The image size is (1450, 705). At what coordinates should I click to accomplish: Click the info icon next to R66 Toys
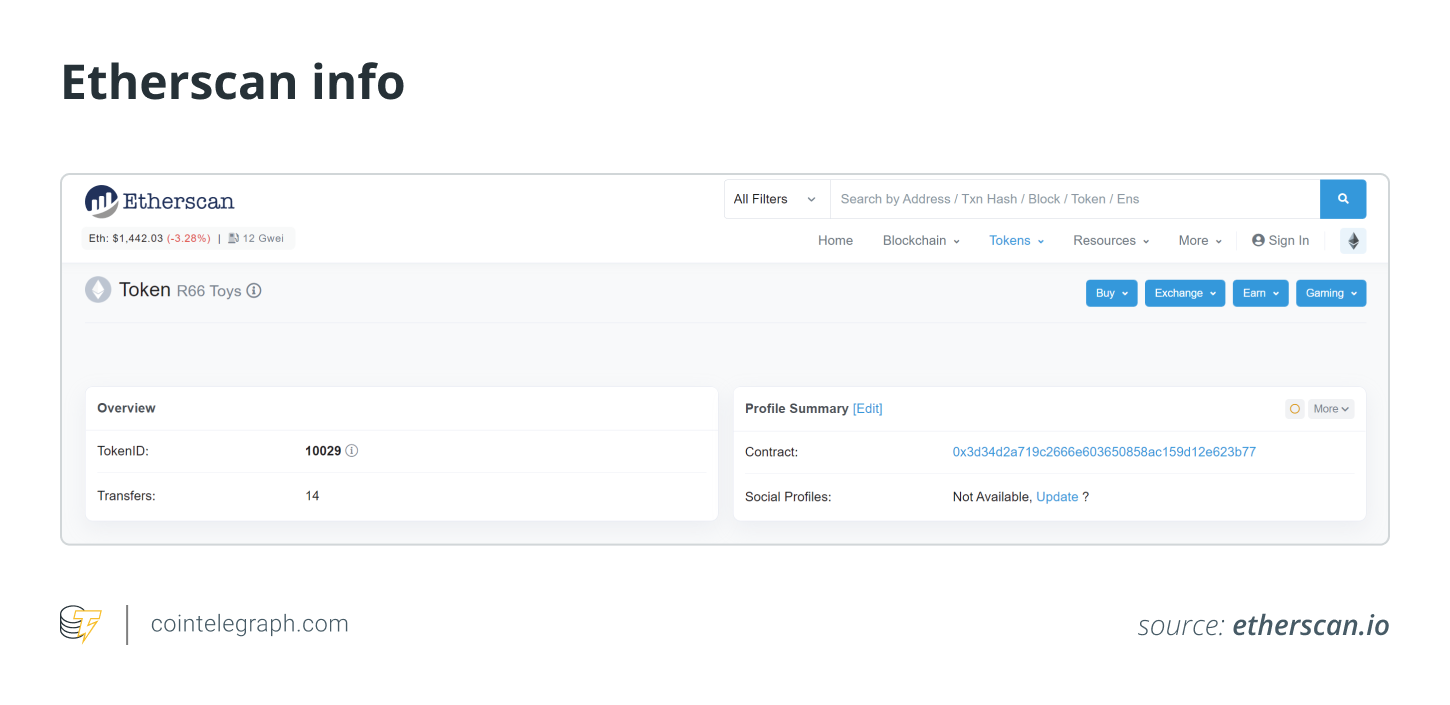253,290
